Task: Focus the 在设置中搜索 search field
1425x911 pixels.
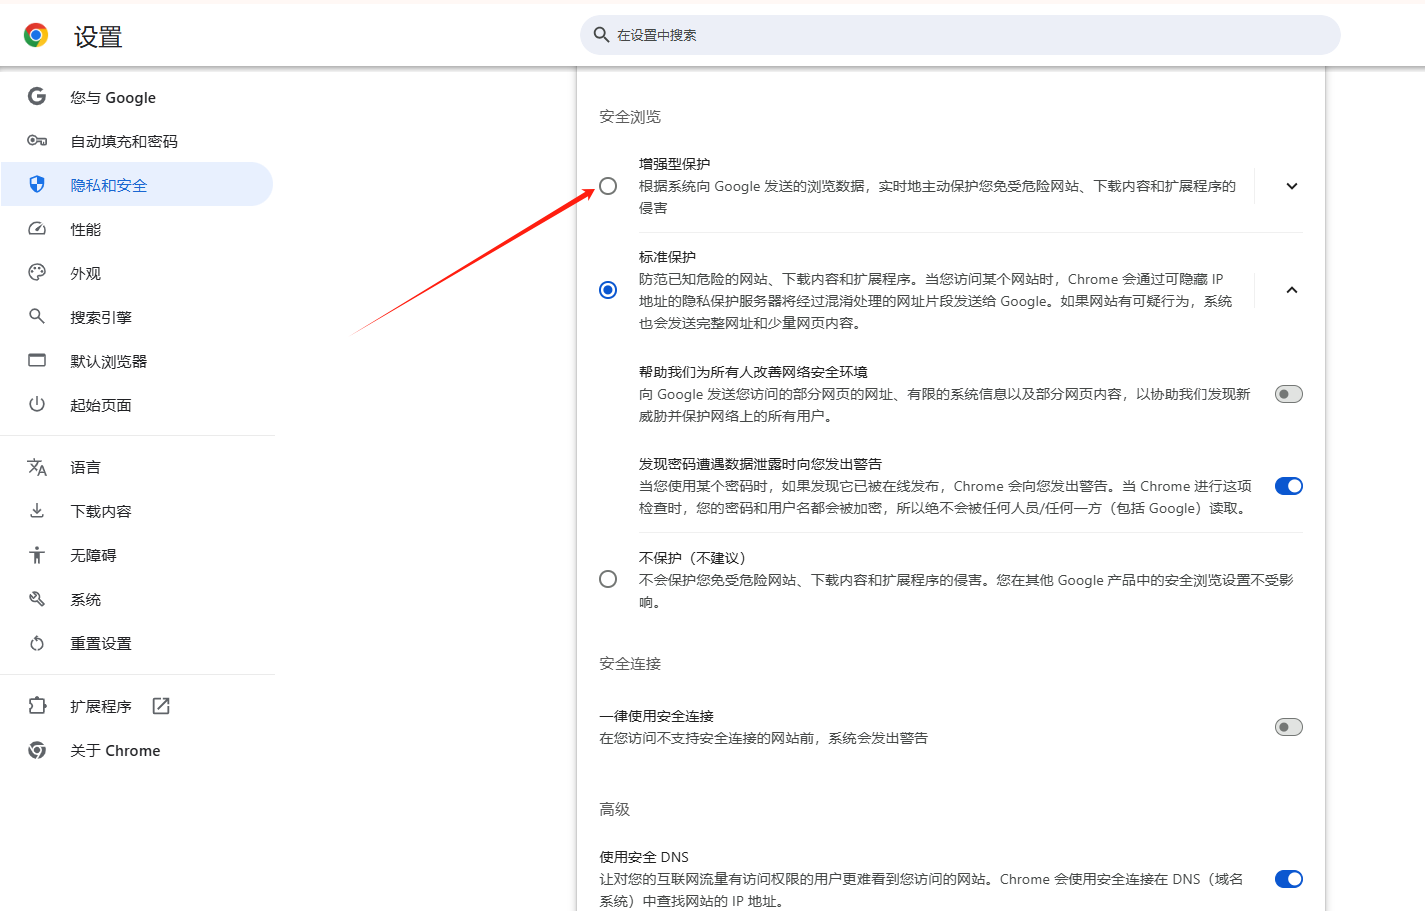Action: click(960, 35)
